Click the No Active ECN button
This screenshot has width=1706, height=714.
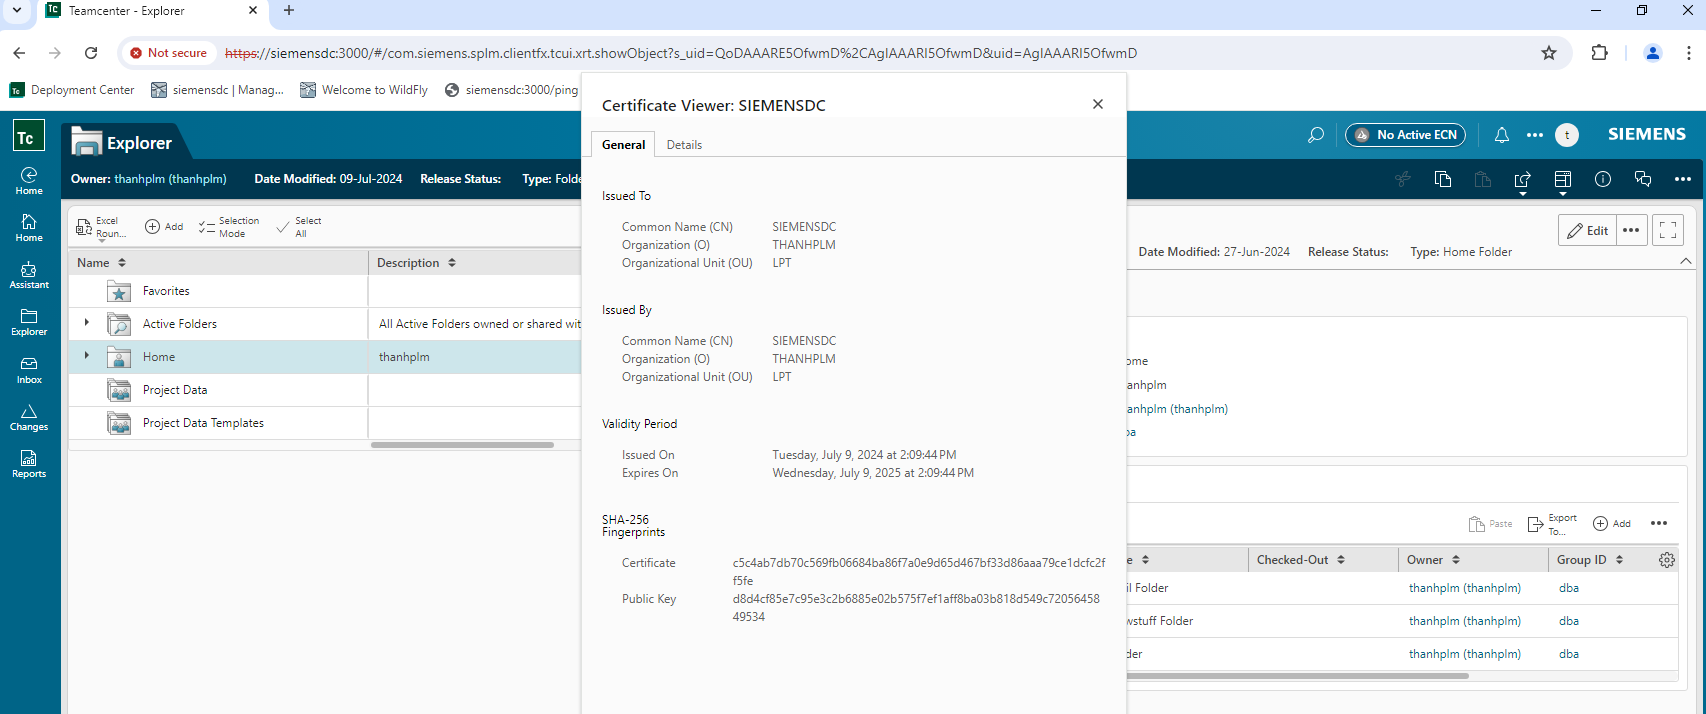(x=1405, y=135)
